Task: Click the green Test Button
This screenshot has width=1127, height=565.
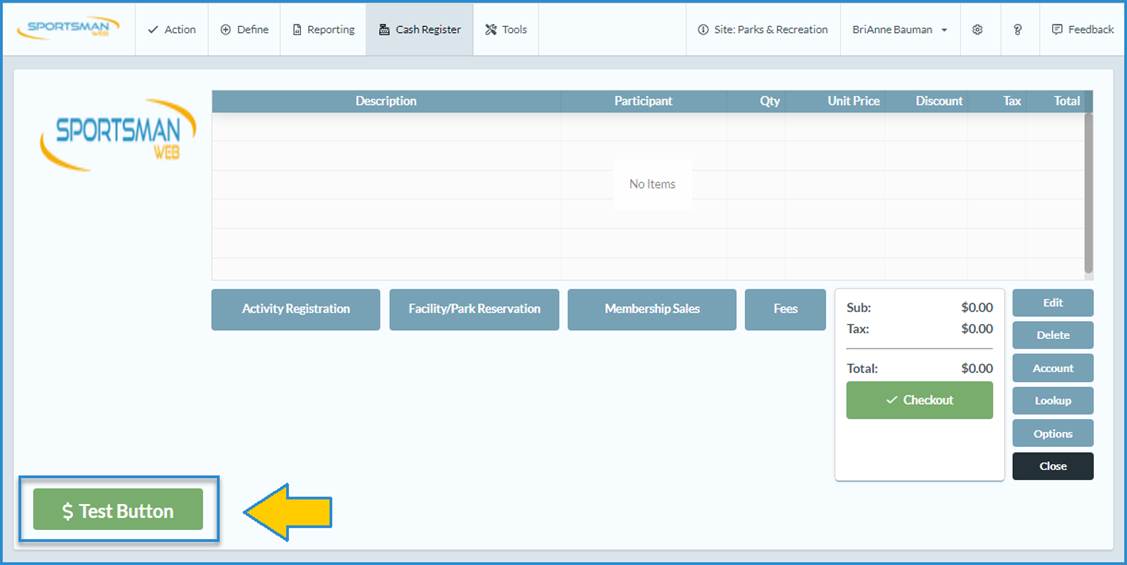Action: pos(118,510)
